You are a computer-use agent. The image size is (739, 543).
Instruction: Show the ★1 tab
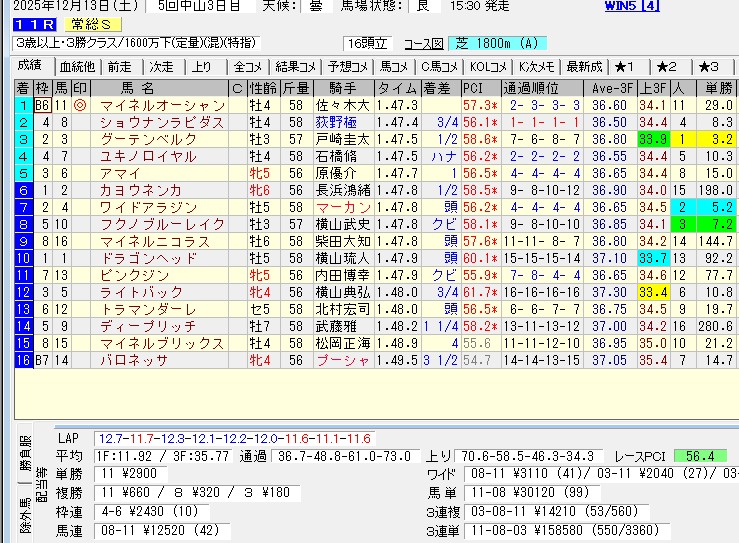624,67
